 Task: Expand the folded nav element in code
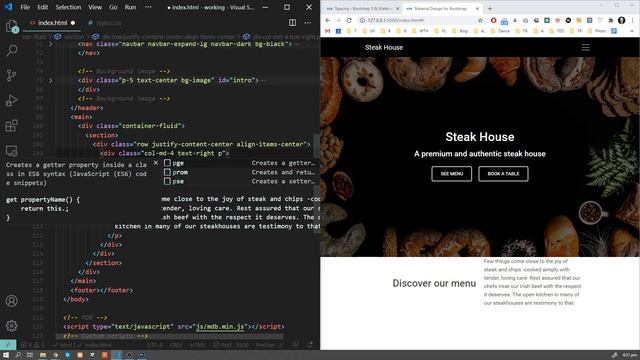tap(51, 44)
